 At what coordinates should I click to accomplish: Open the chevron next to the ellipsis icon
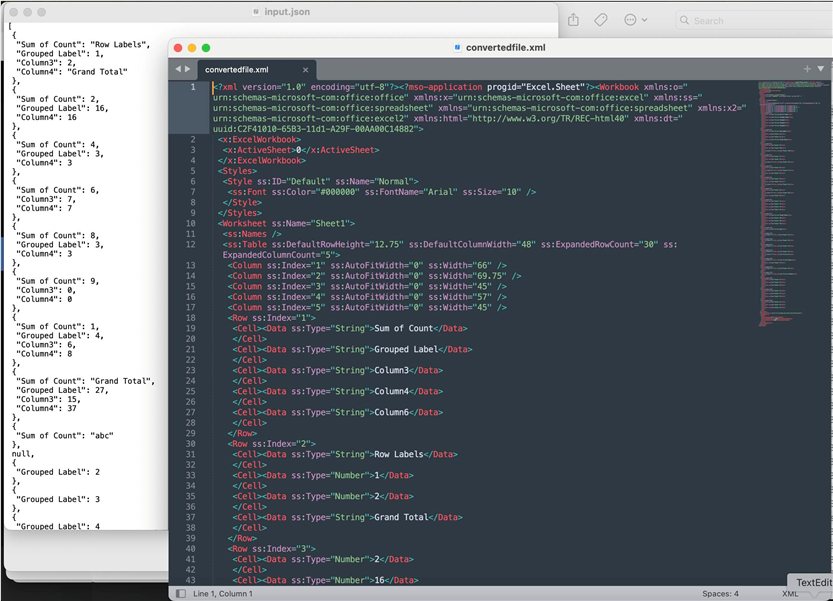(x=644, y=19)
